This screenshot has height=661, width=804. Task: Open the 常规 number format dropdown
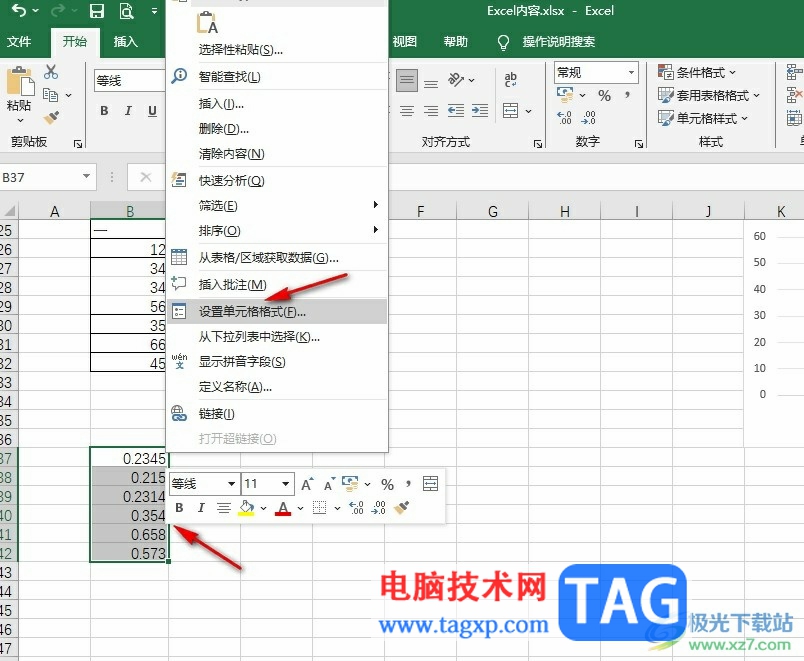[x=631, y=72]
